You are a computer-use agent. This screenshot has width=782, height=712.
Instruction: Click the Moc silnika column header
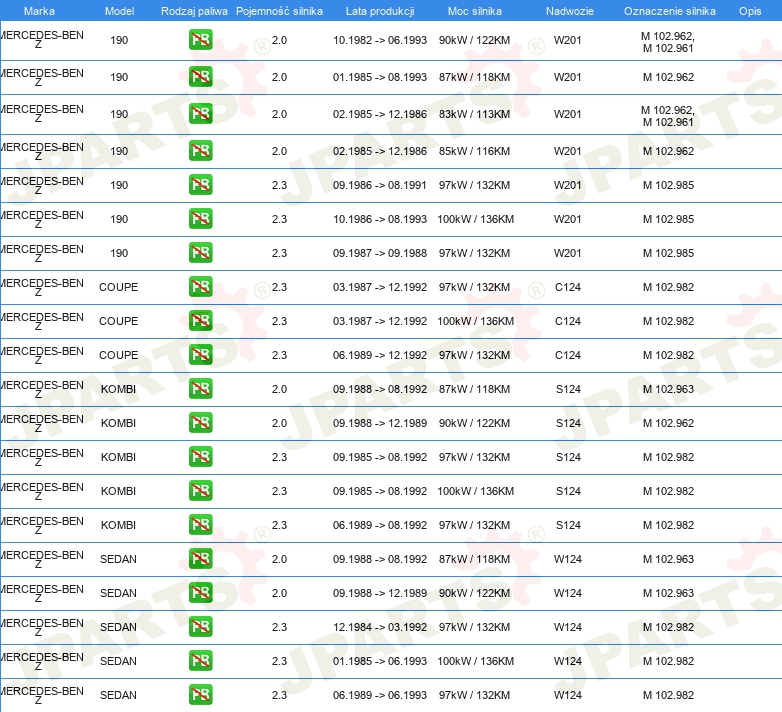475,11
